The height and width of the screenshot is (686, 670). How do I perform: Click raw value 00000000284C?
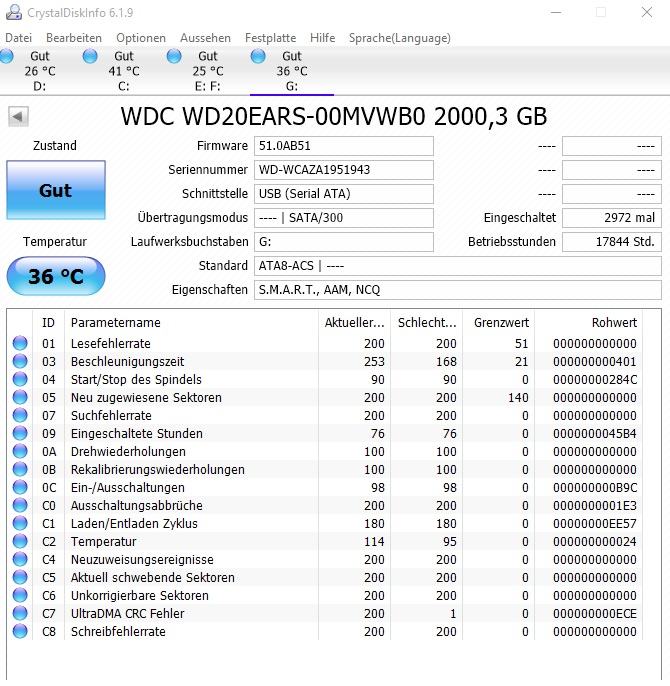[x=595, y=380]
